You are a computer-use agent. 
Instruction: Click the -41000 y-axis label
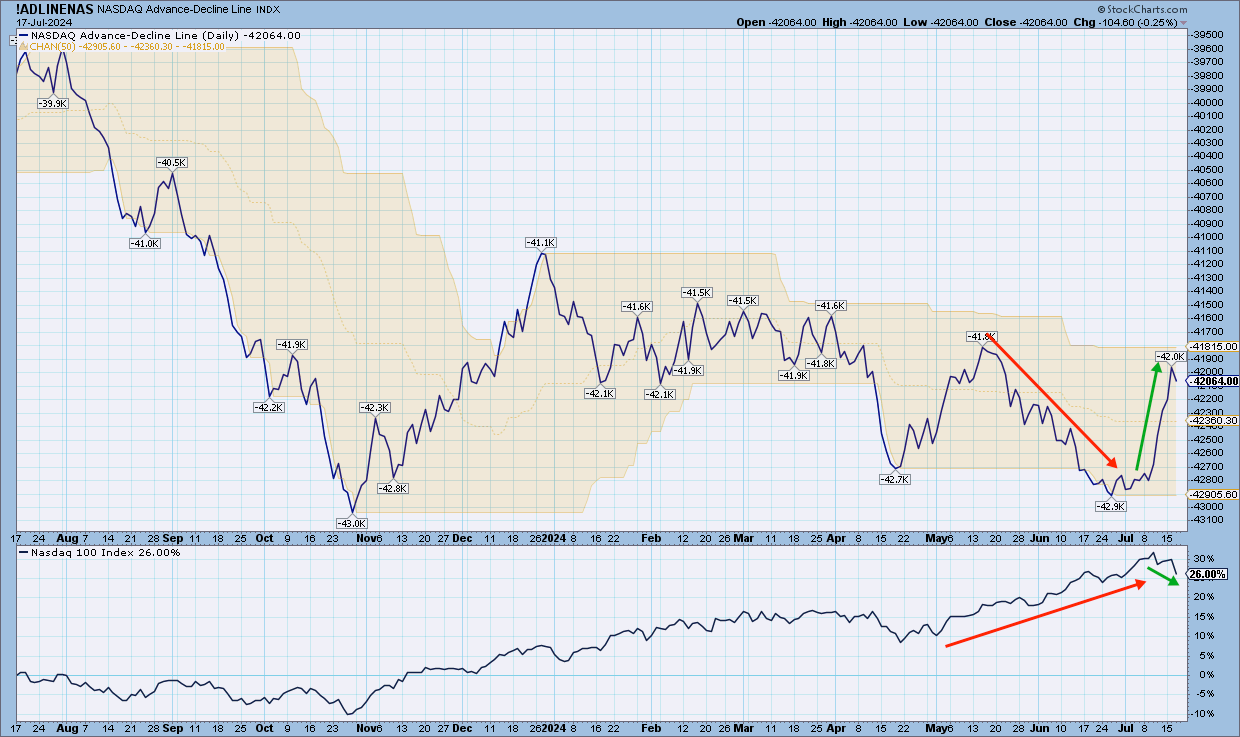click(1208, 236)
